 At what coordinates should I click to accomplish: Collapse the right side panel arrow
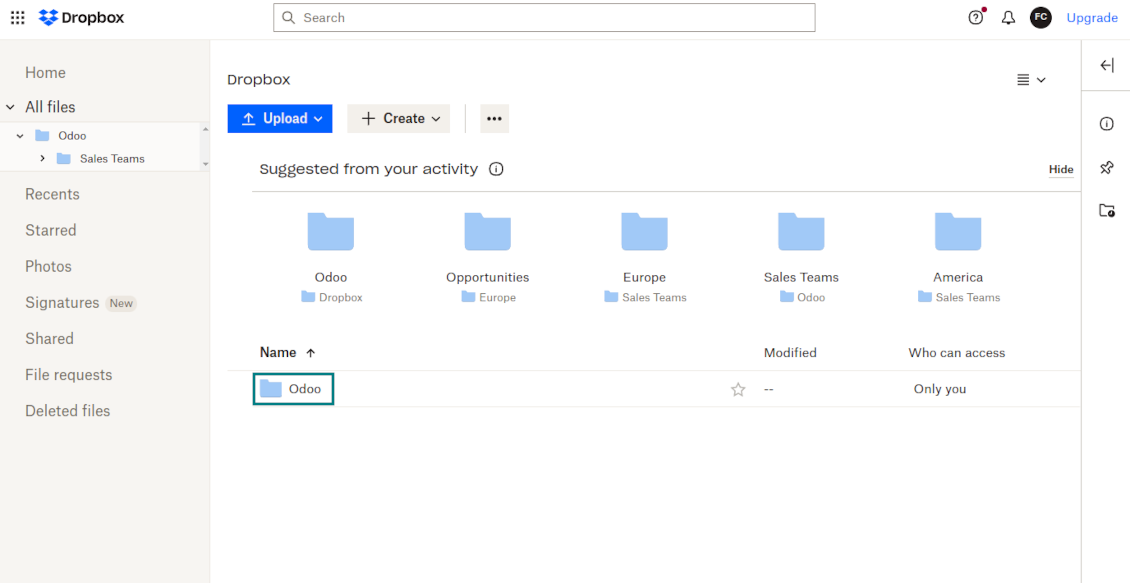(x=1107, y=66)
